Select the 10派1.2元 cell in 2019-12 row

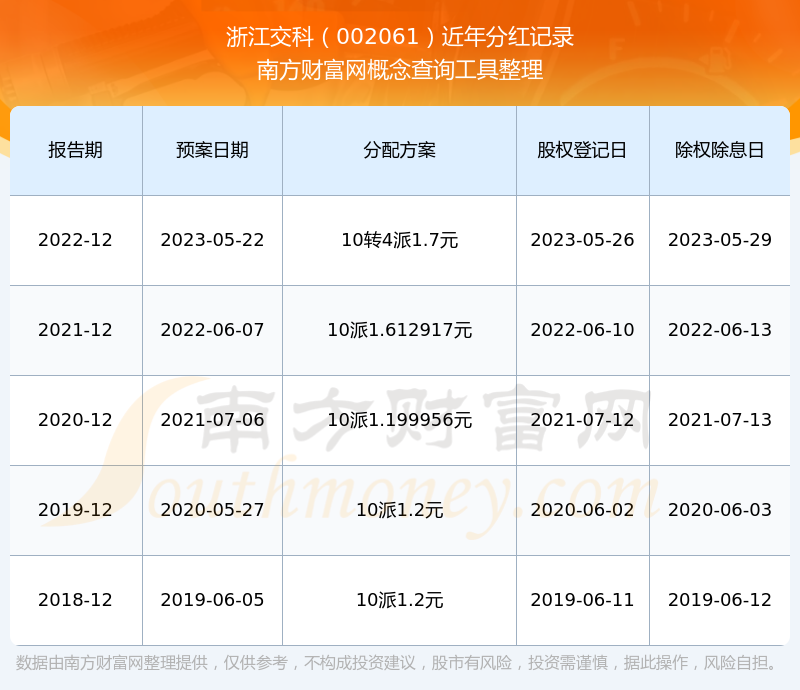tap(399, 510)
